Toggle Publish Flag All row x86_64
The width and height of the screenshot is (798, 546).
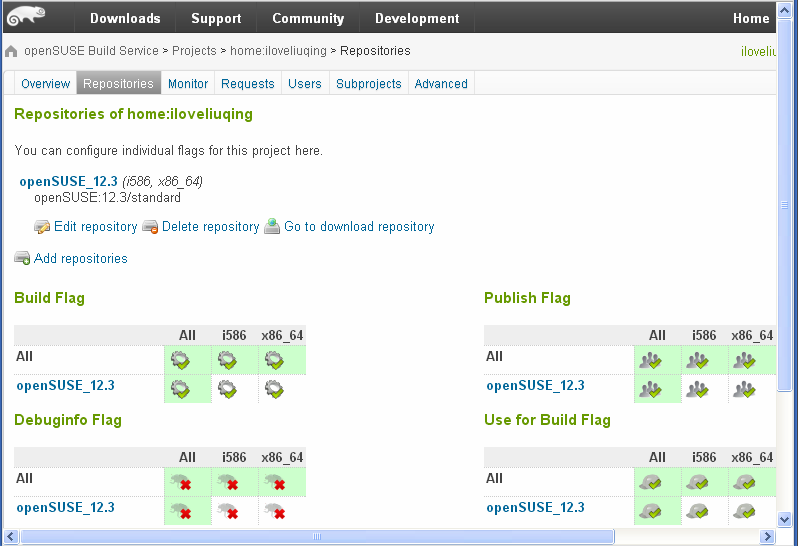745,360
